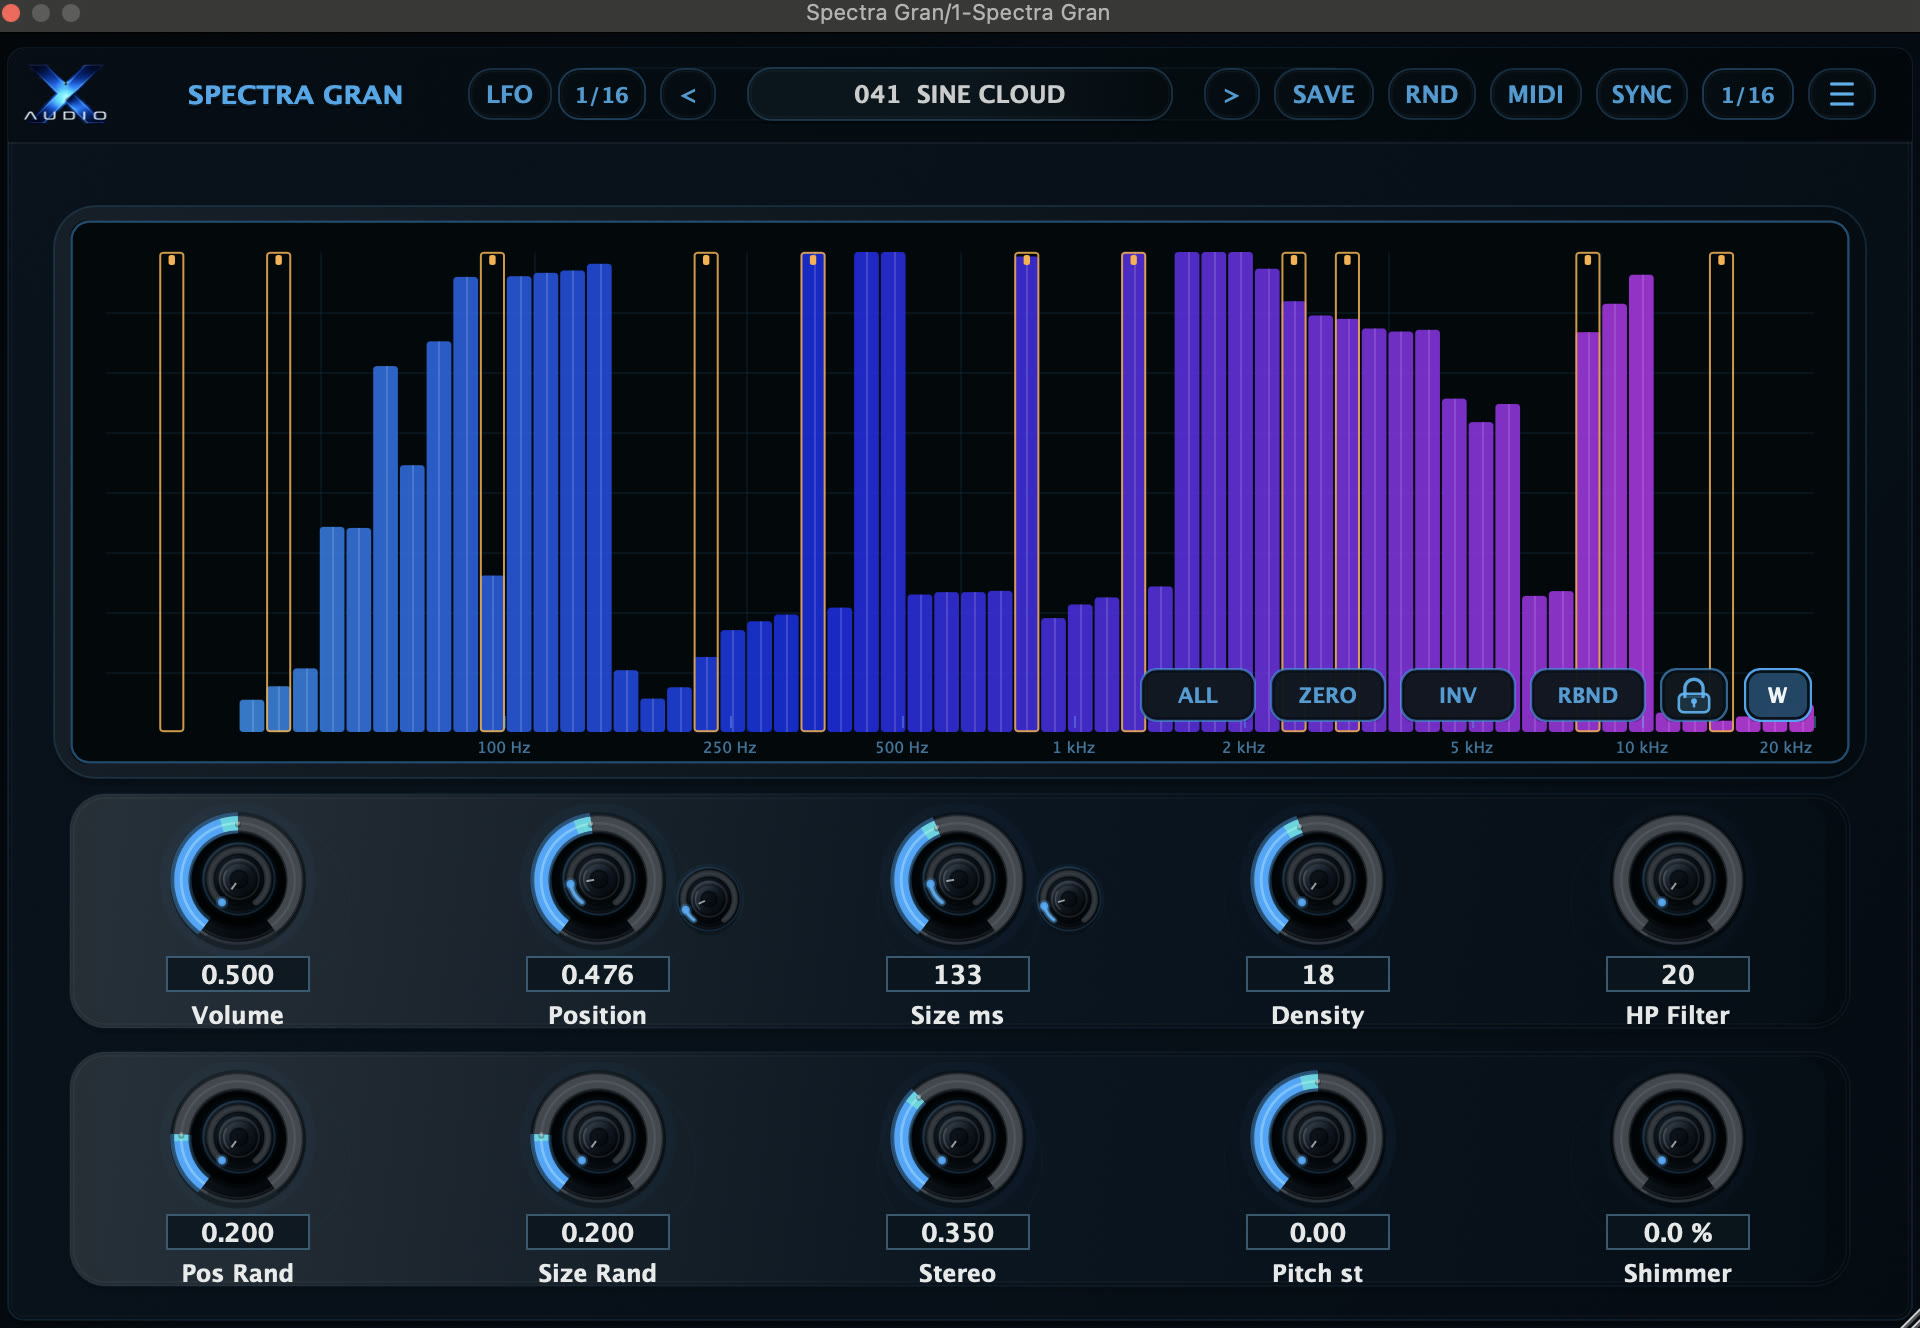The image size is (1920, 1328).
Task: Toggle the band lock icon
Action: [x=1693, y=695]
